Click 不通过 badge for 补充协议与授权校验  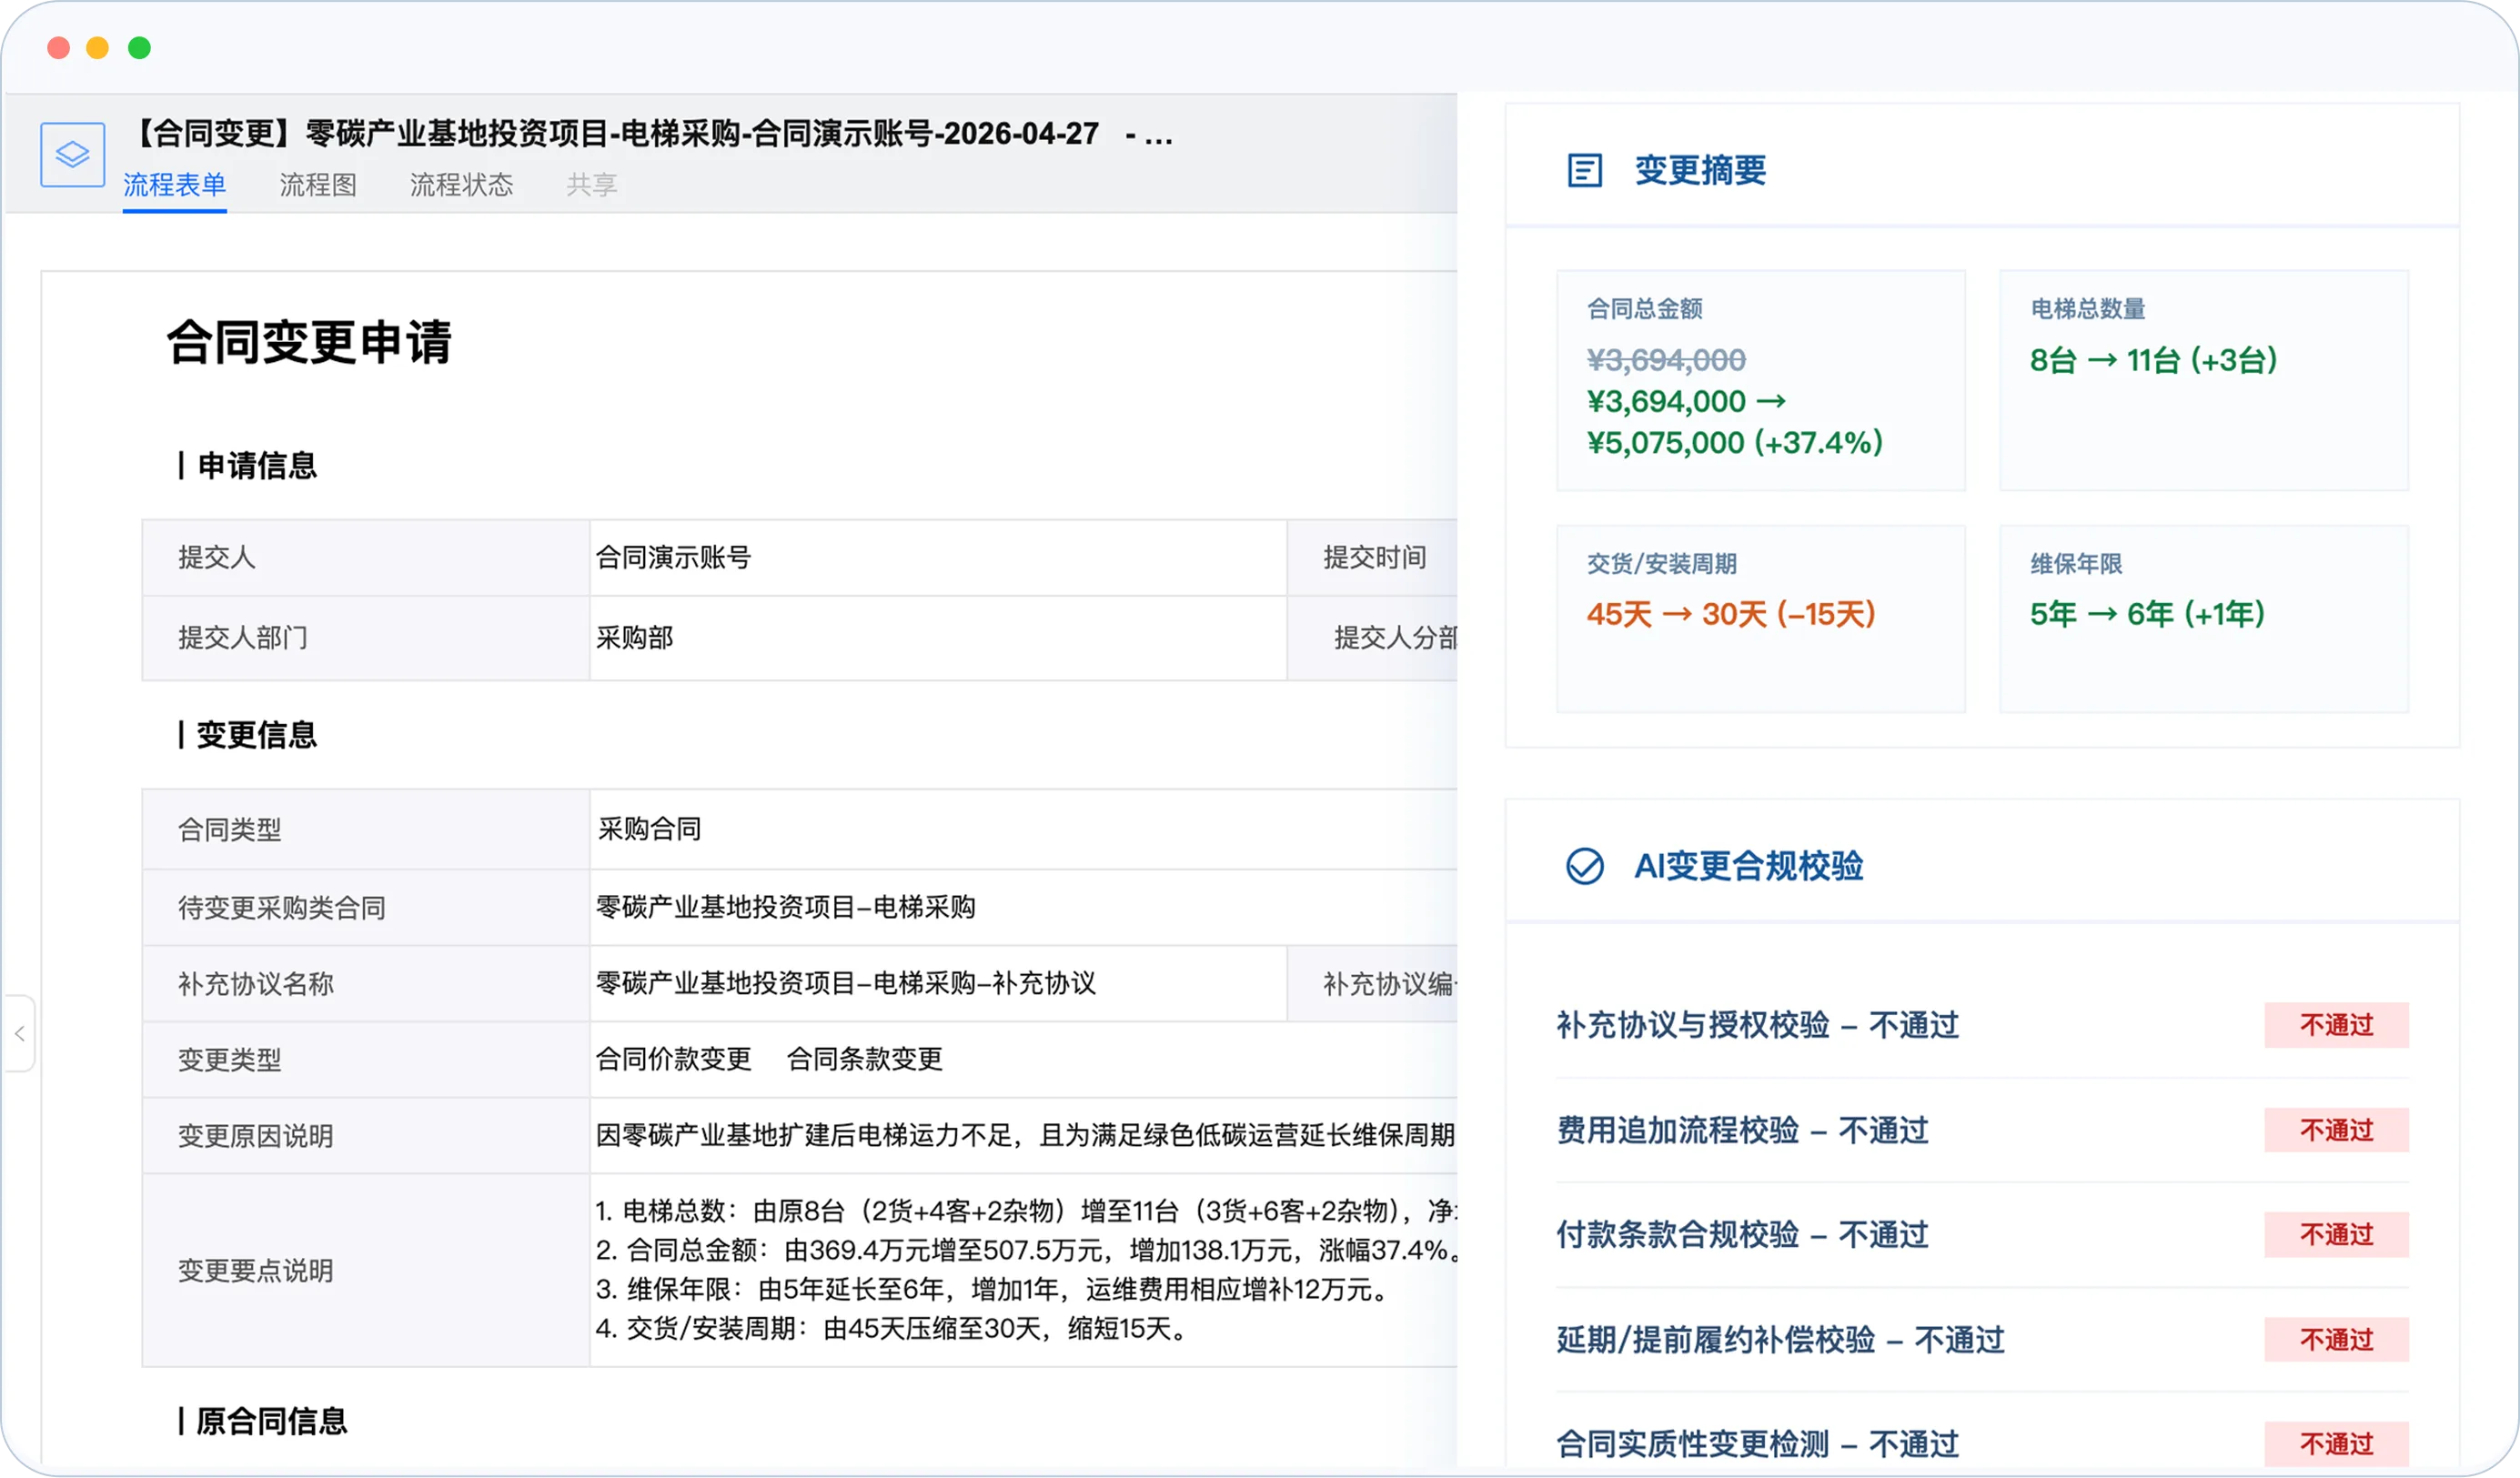2337,1025
